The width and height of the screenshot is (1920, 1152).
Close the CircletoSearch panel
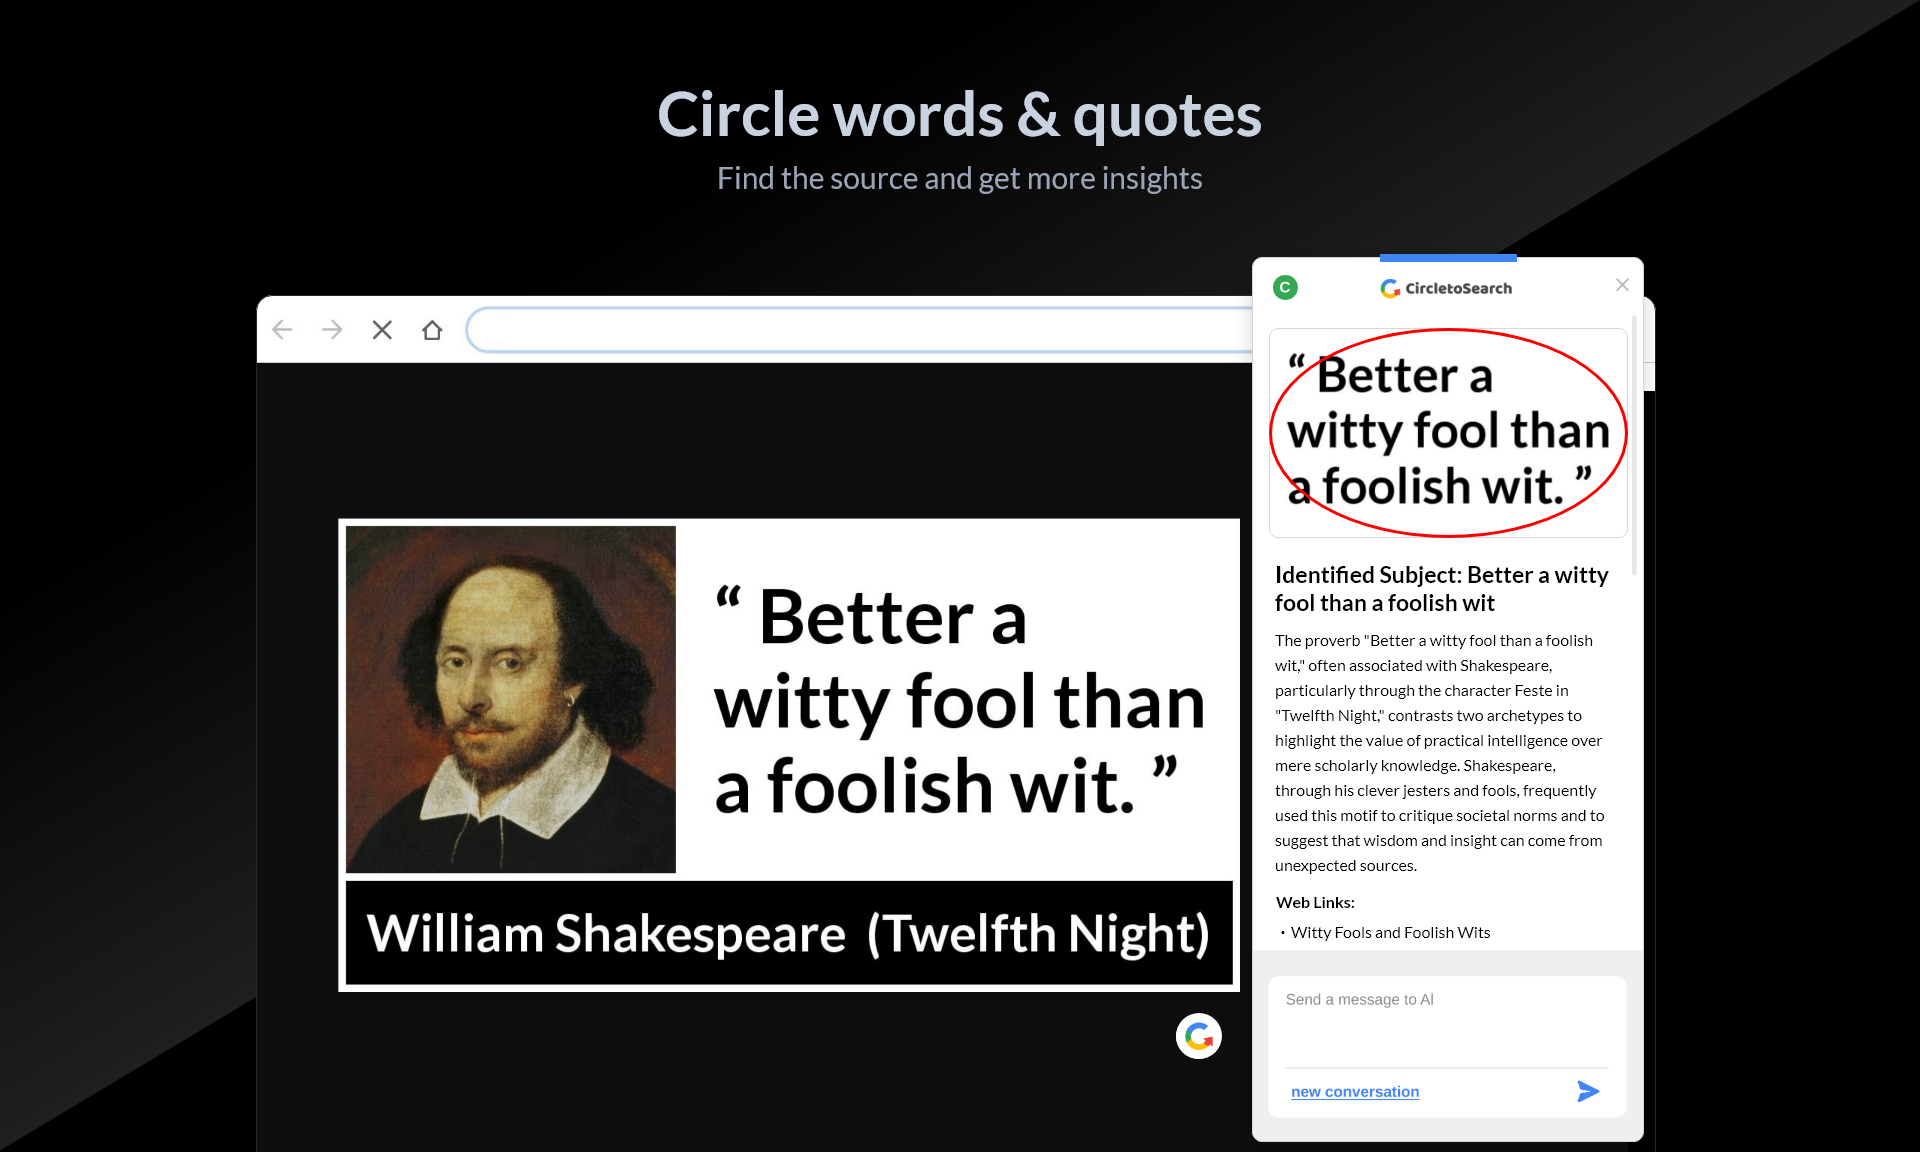point(1622,285)
